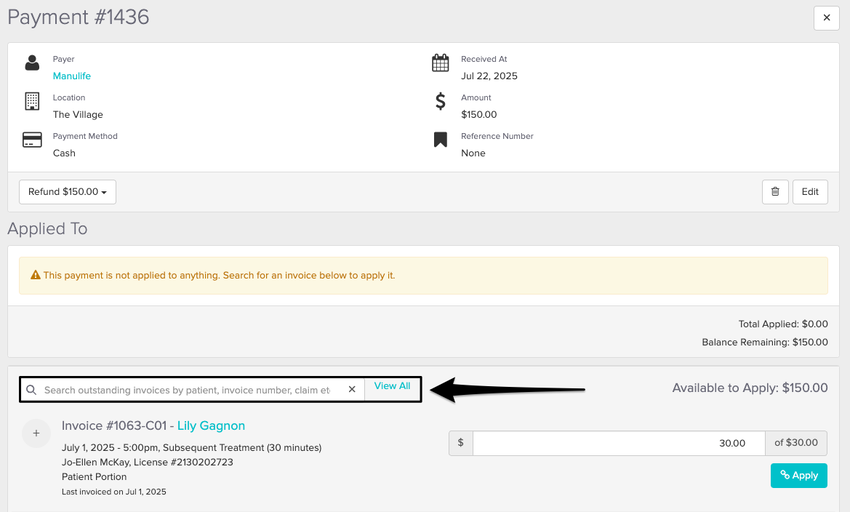This screenshot has width=850, height=512.
Task: Close the Payment #1436 dialog
Action: (826, 18)
